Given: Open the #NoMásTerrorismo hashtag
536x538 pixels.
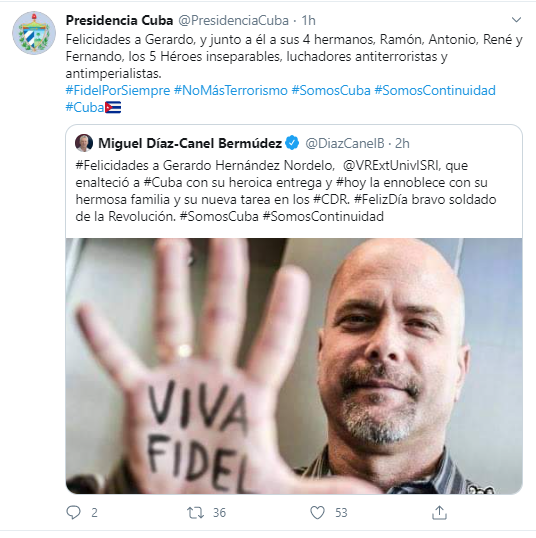Looking at the screenshot, I should click(231, 91).
